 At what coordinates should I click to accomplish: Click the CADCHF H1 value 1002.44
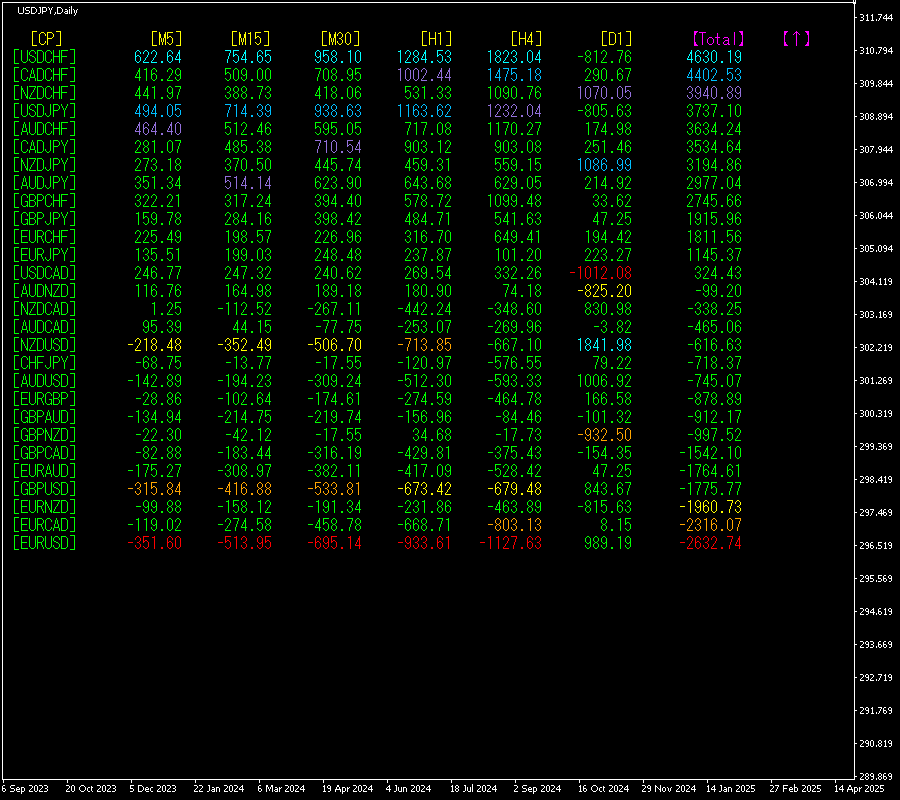click(x=424, y=75)
